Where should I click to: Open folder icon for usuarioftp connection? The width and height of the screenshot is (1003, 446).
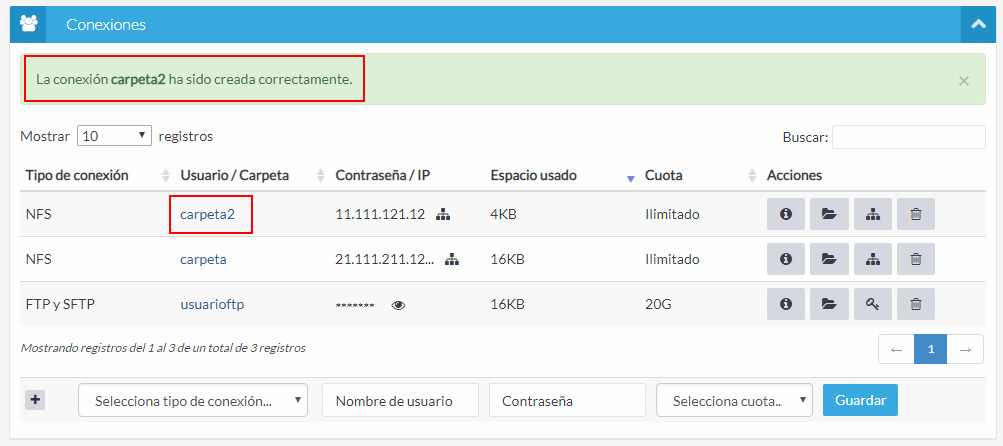(829, 304)
